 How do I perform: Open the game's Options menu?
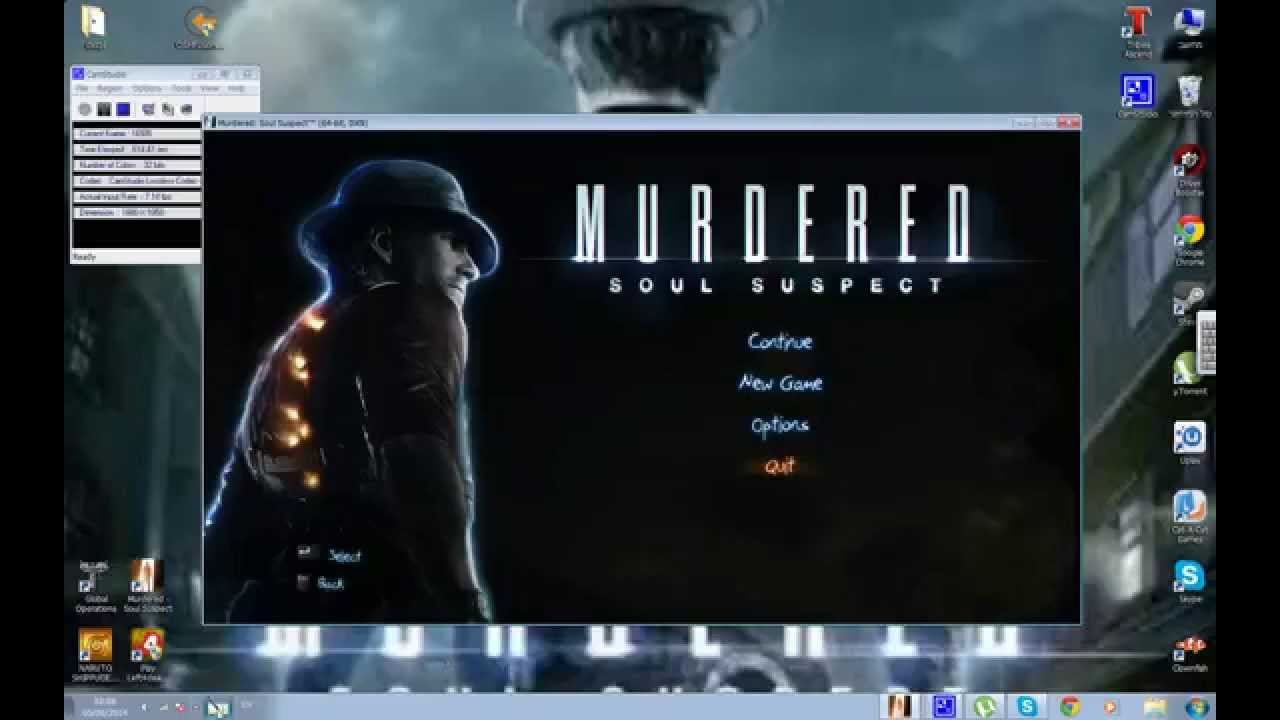tap(780, 425)
